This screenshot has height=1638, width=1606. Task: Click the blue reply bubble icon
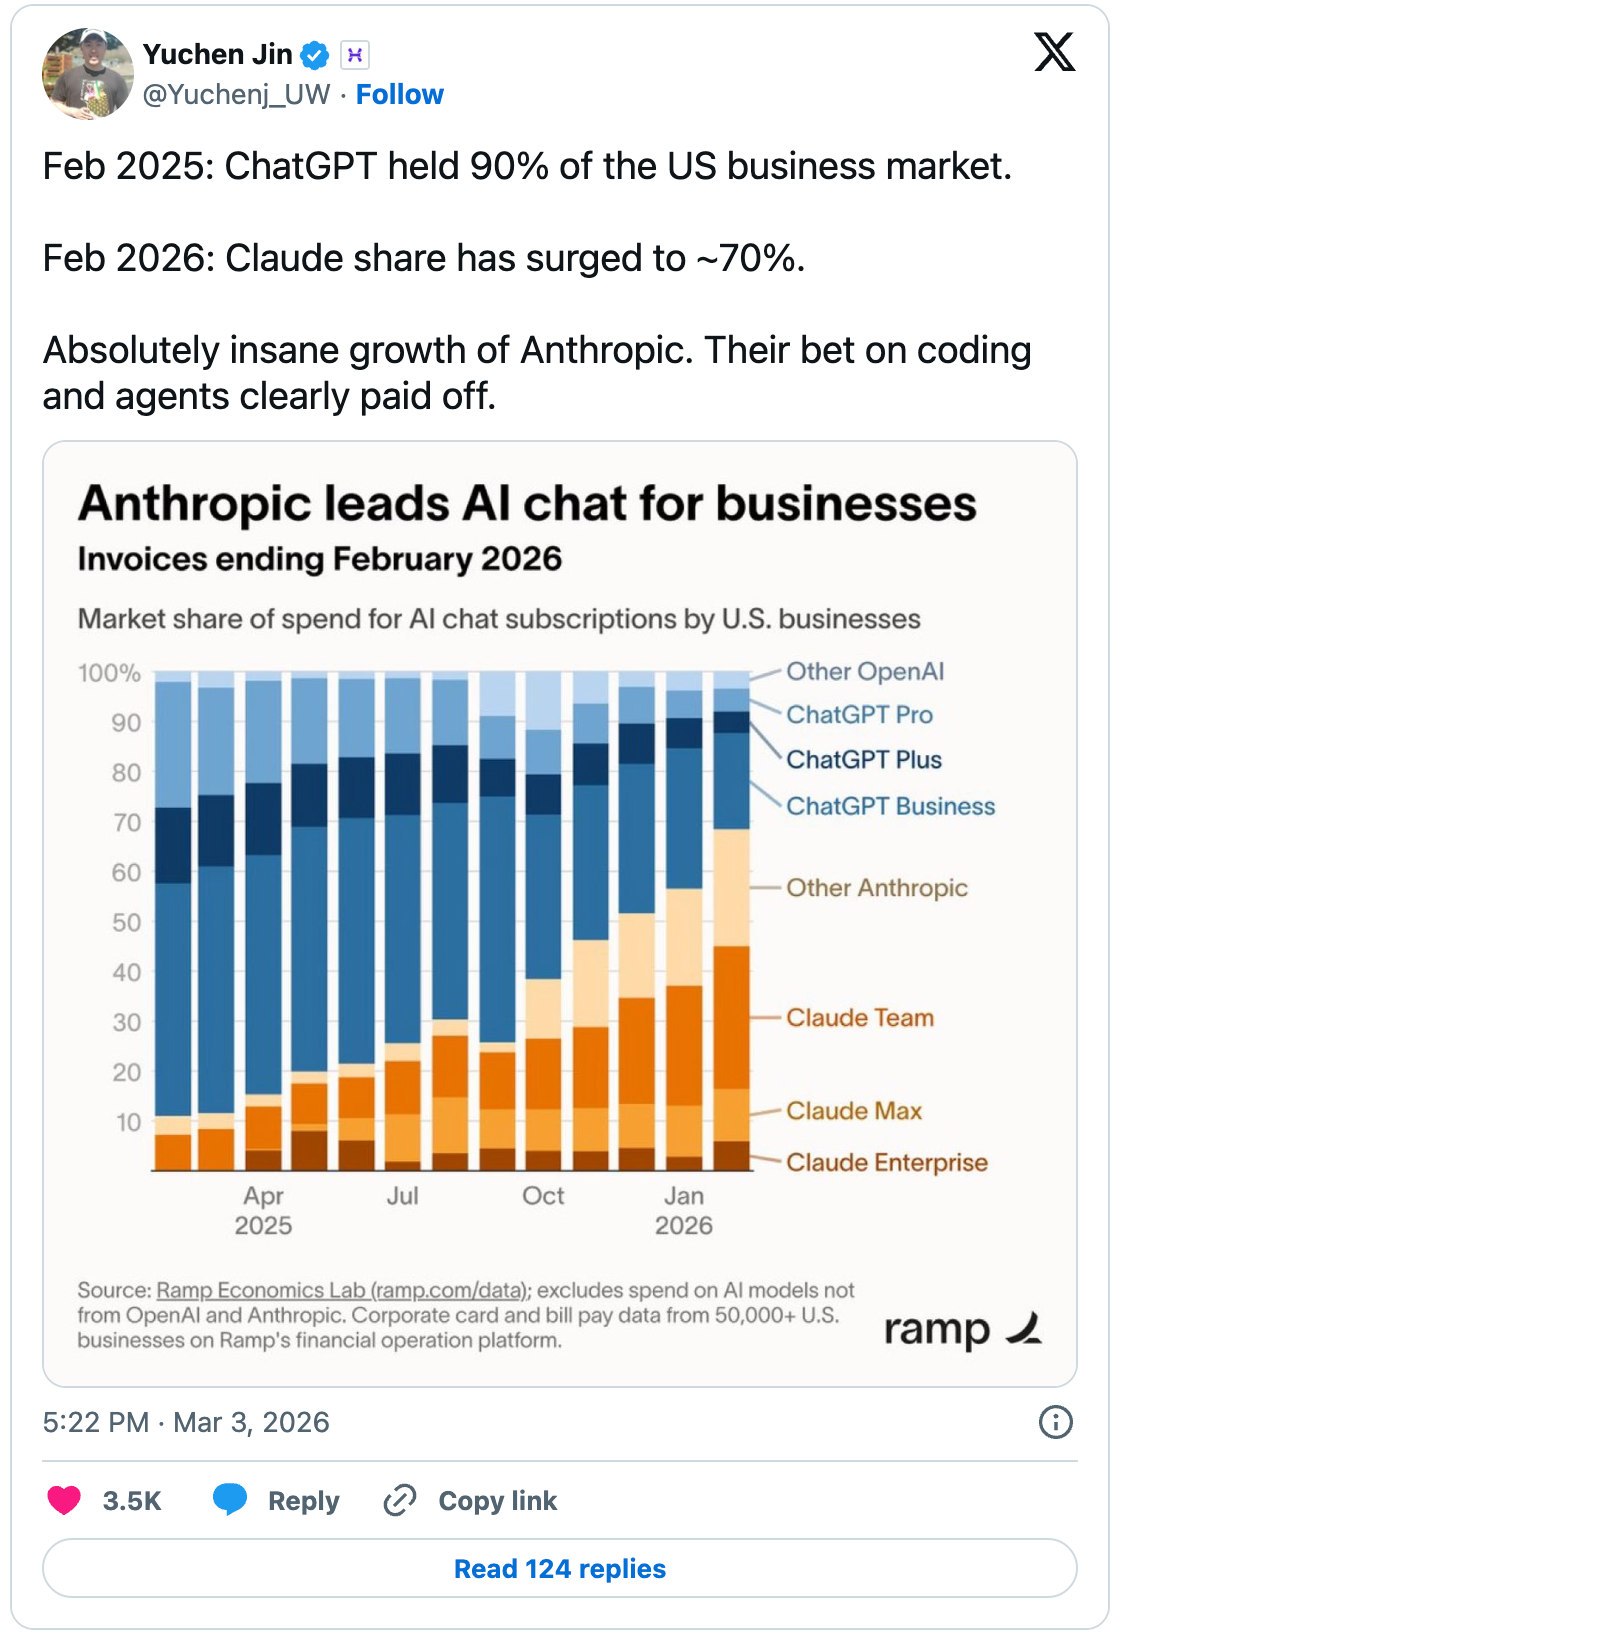[x=230, y=1500]
